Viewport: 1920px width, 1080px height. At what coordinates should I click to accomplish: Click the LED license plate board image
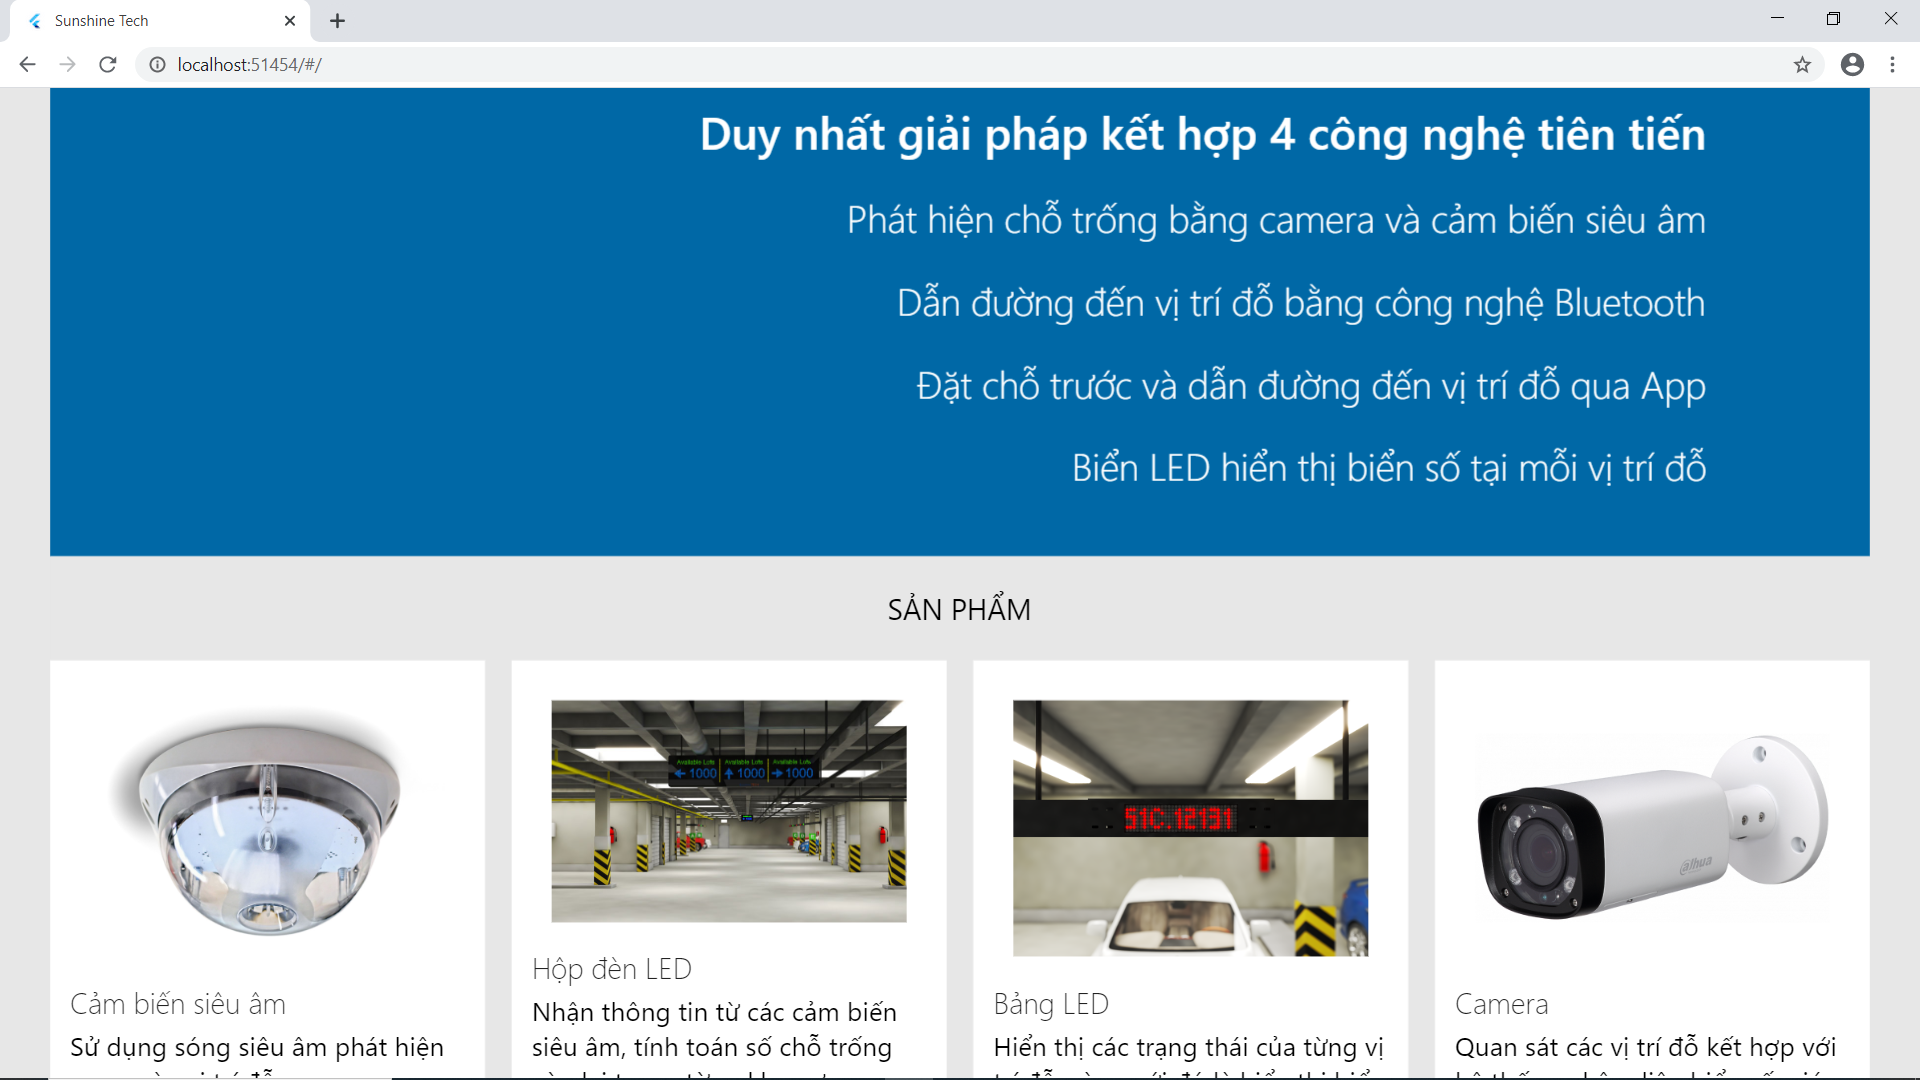(x=1190, y=828)
